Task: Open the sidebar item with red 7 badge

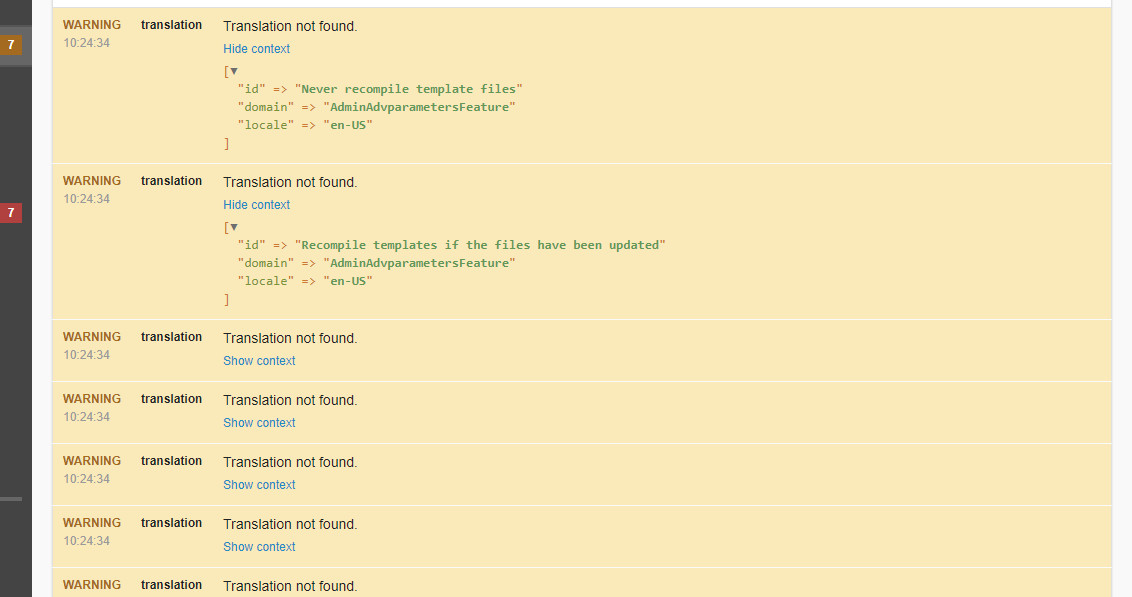Action: pyautogui.click(x=11, y=213)
